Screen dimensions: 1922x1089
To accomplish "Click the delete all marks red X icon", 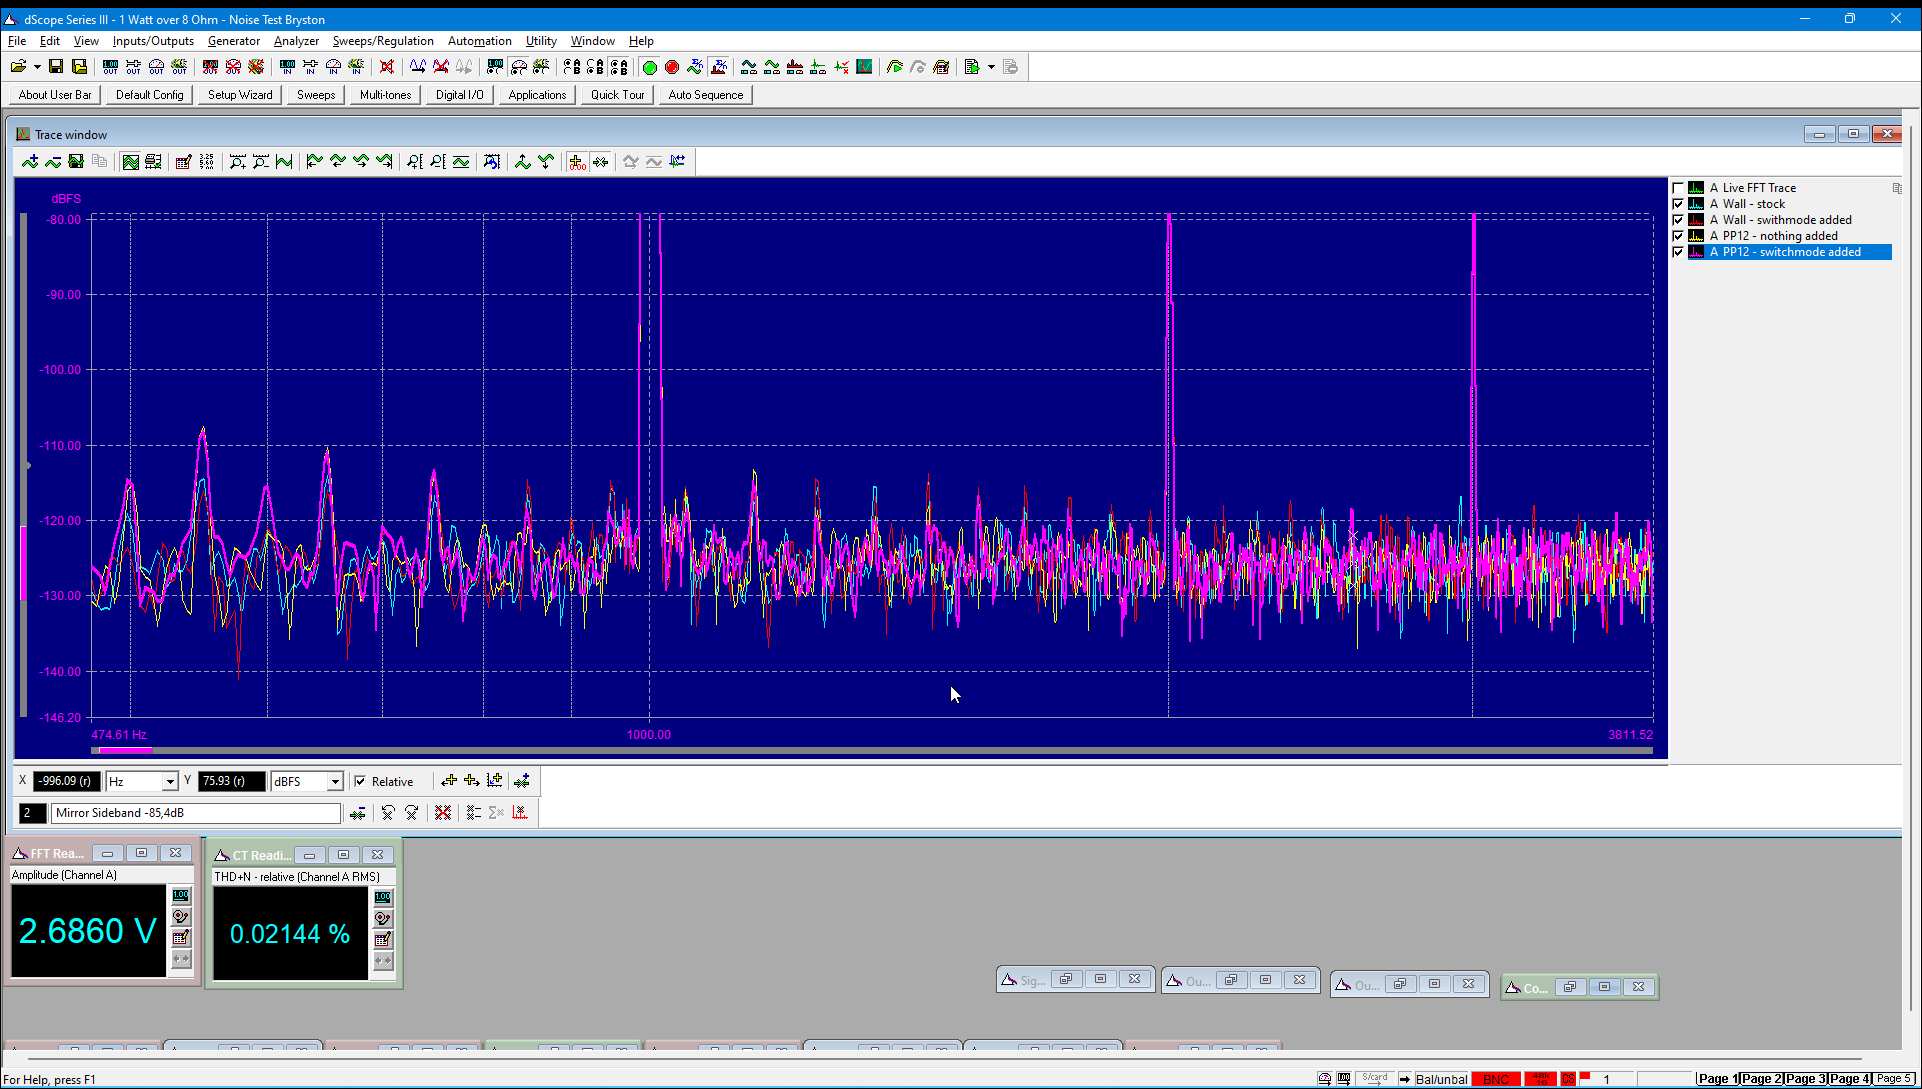I will (x=443, y=813).
